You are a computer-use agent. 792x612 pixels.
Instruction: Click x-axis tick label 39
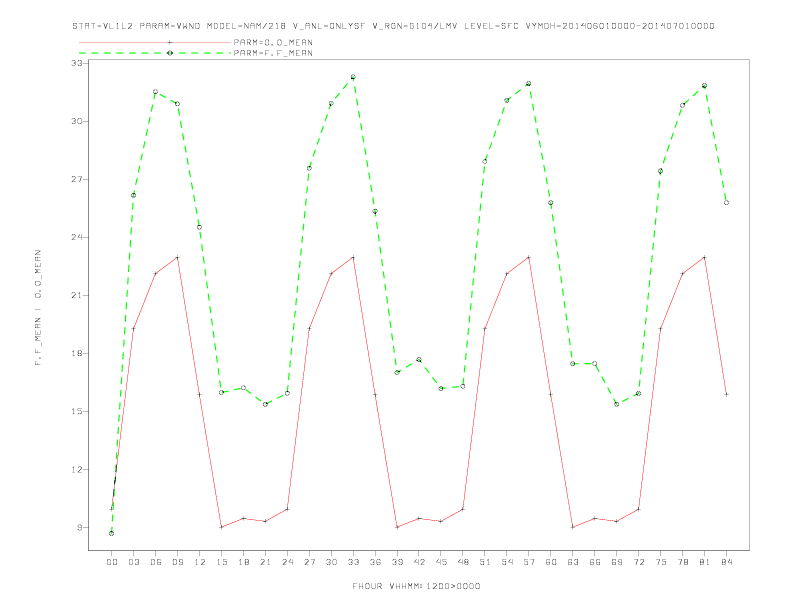(x=397, y=562)
